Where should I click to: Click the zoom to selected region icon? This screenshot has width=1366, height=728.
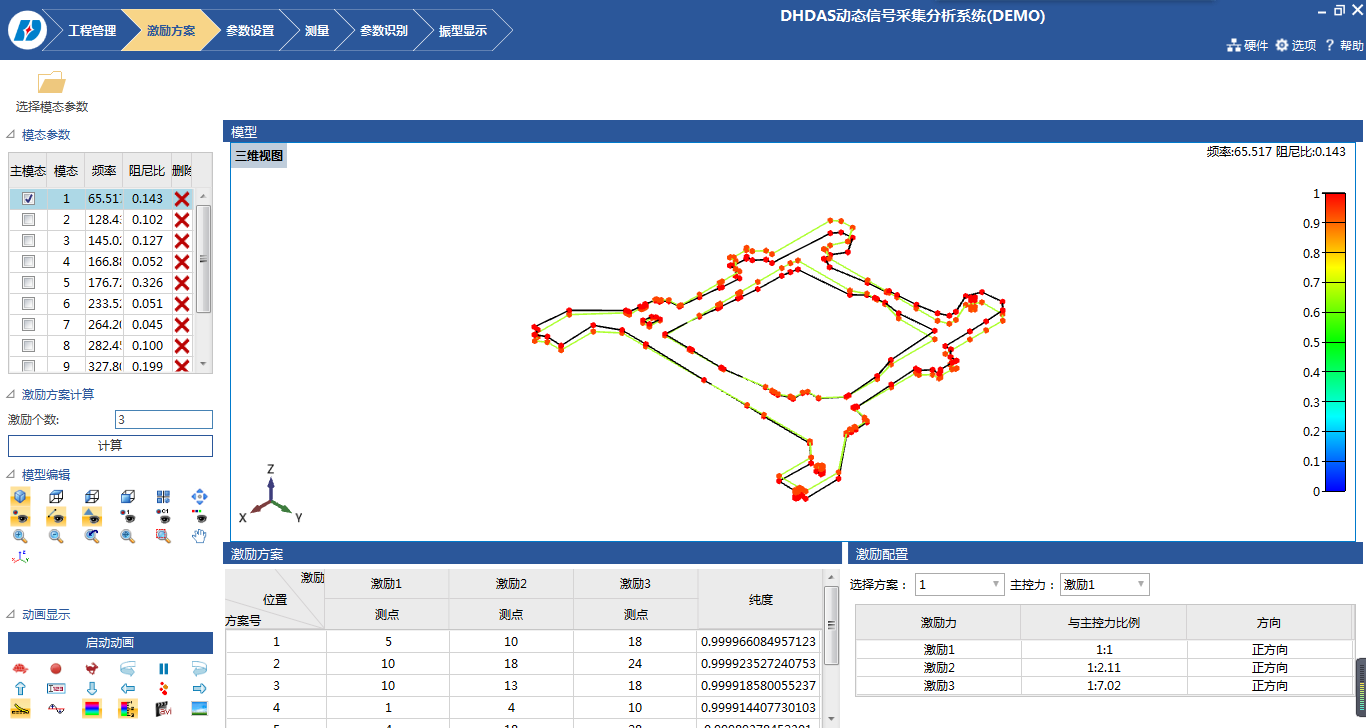point(163,536)
